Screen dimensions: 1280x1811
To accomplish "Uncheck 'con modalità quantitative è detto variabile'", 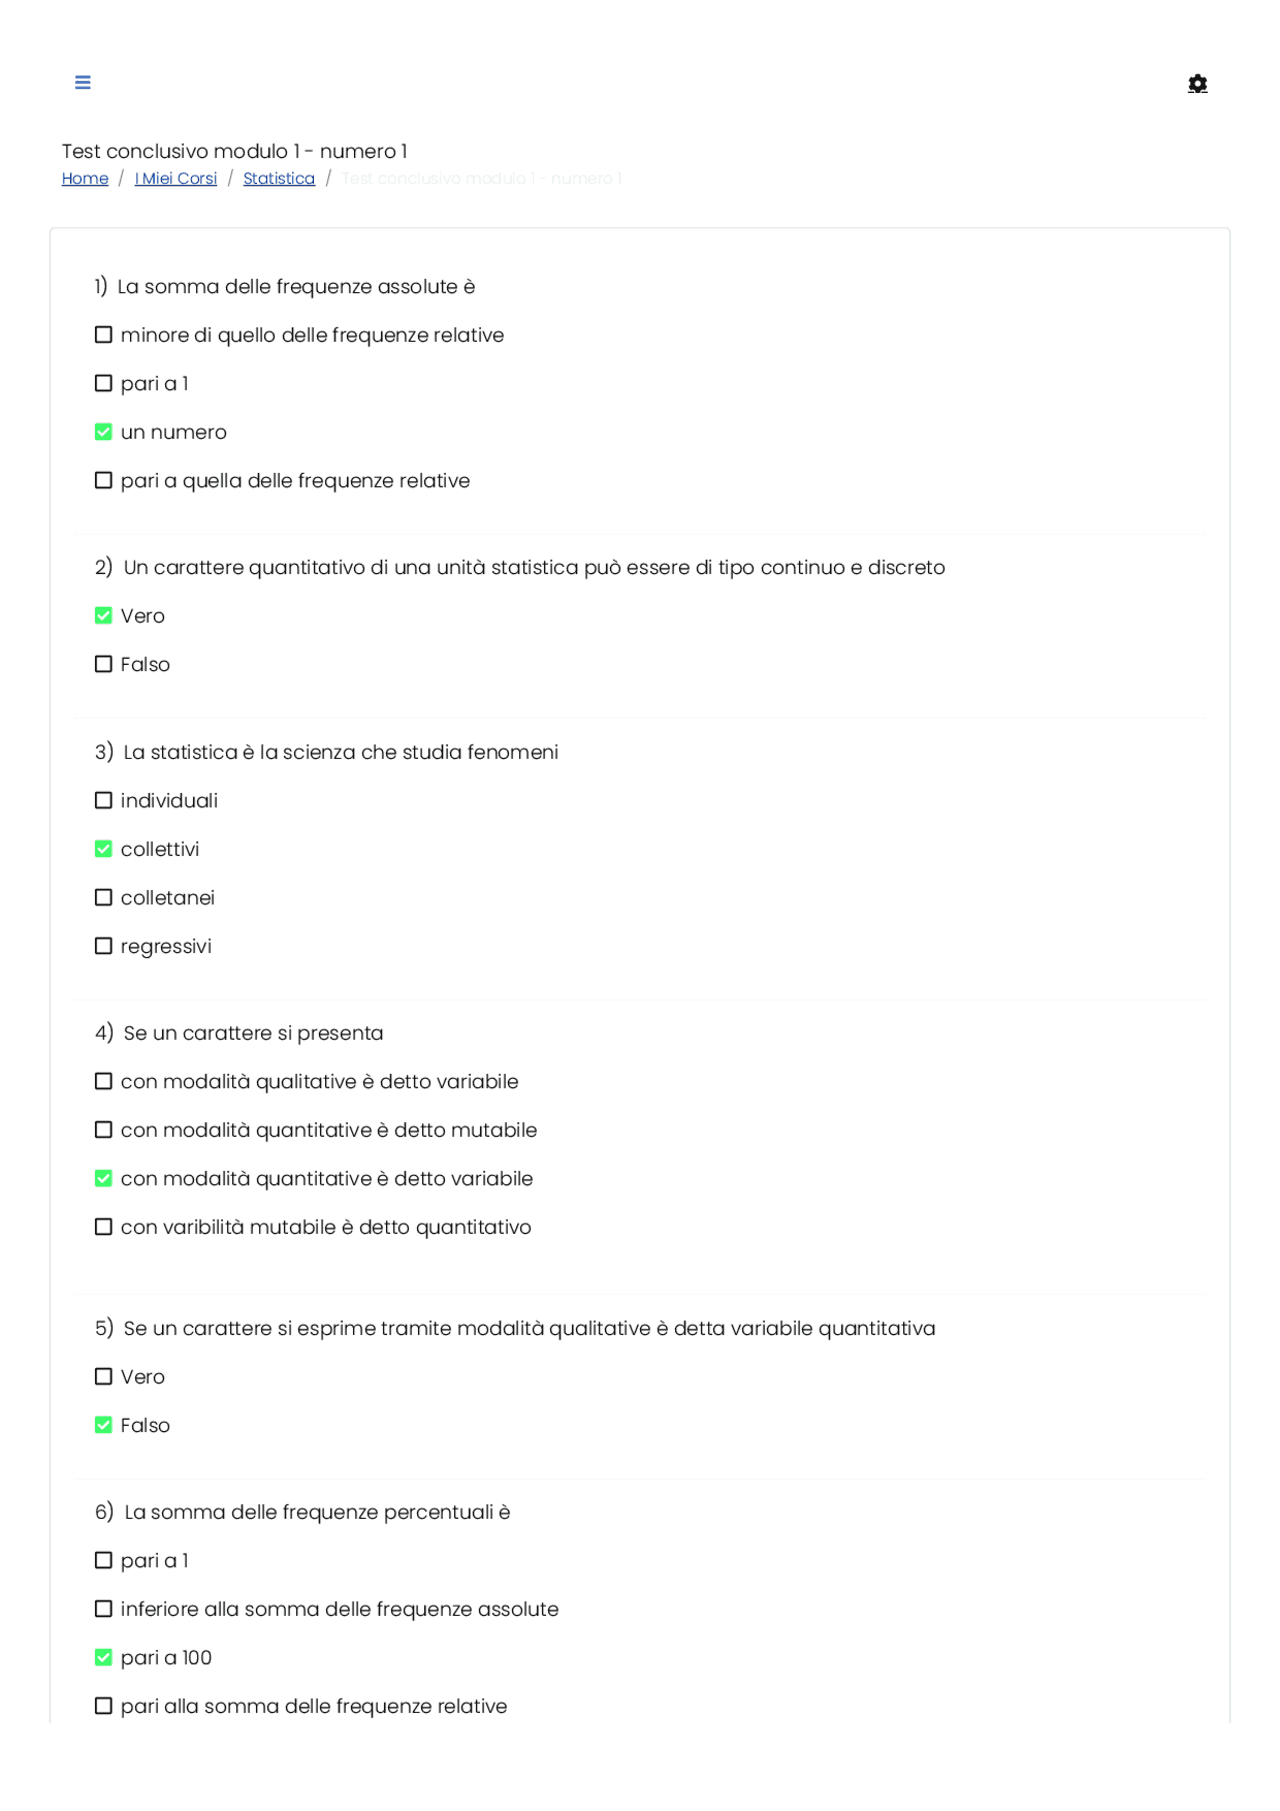I will (x=103, y=1178).
